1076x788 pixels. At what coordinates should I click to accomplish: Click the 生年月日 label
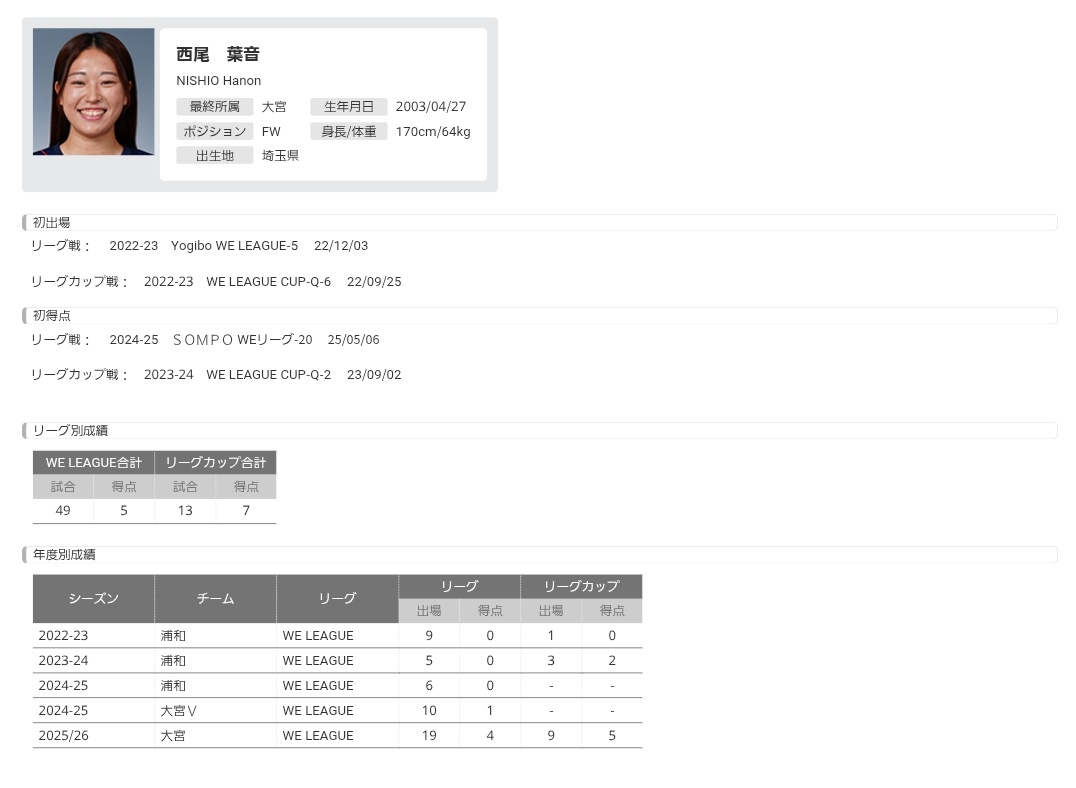pyautogui.click(x=349, y=106)
